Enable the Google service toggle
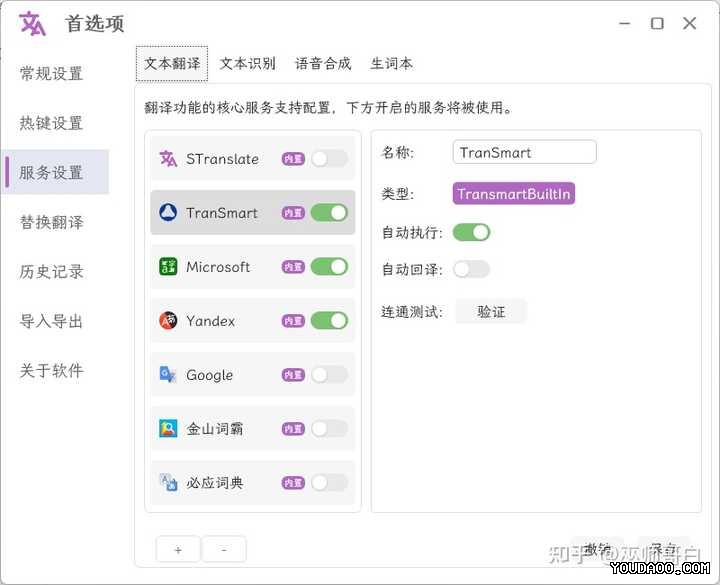720x585 pixels. tap(329, 375)
